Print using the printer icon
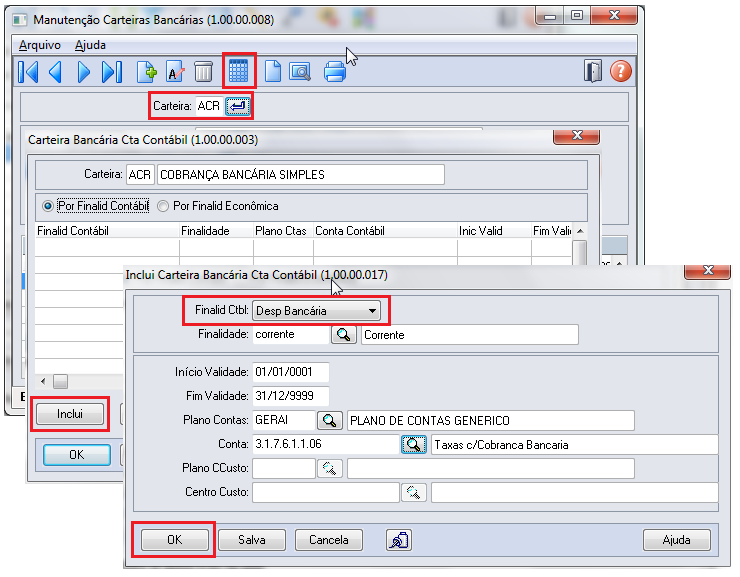Viewport: 740px width, 577px height. click(x=335, y=72)
